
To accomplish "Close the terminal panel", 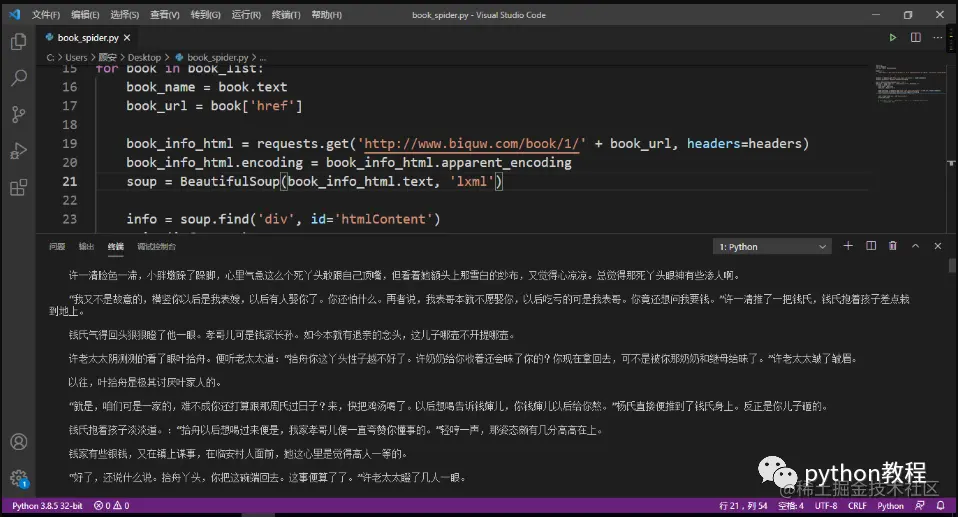I will [938, 246].
